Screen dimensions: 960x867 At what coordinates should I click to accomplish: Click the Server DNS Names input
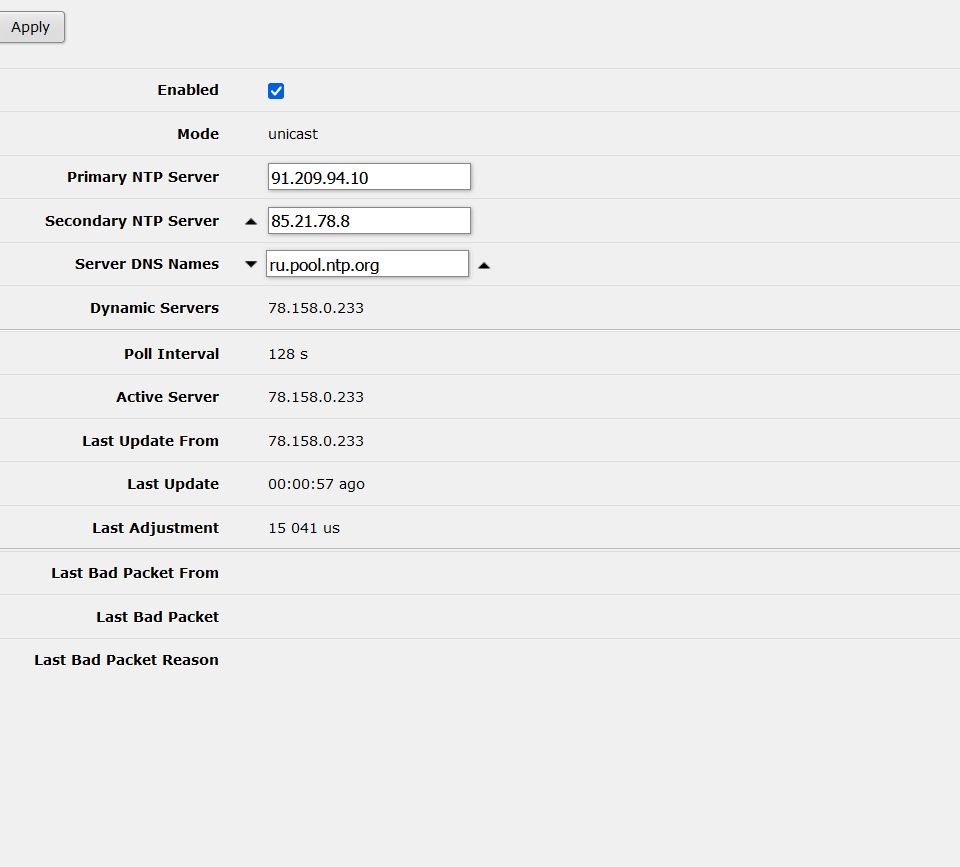tap(367, 264)
